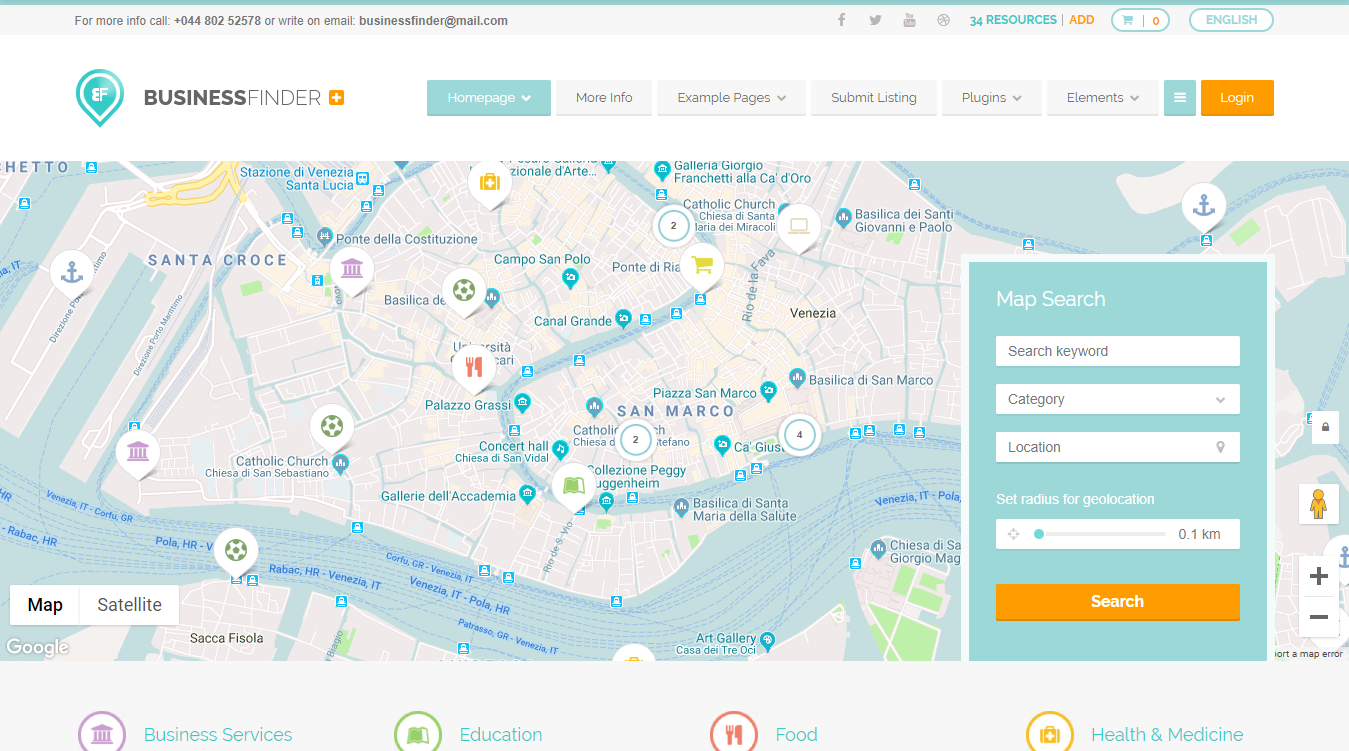Click the Health & Medicine category icon

(x=1050, y=732)
